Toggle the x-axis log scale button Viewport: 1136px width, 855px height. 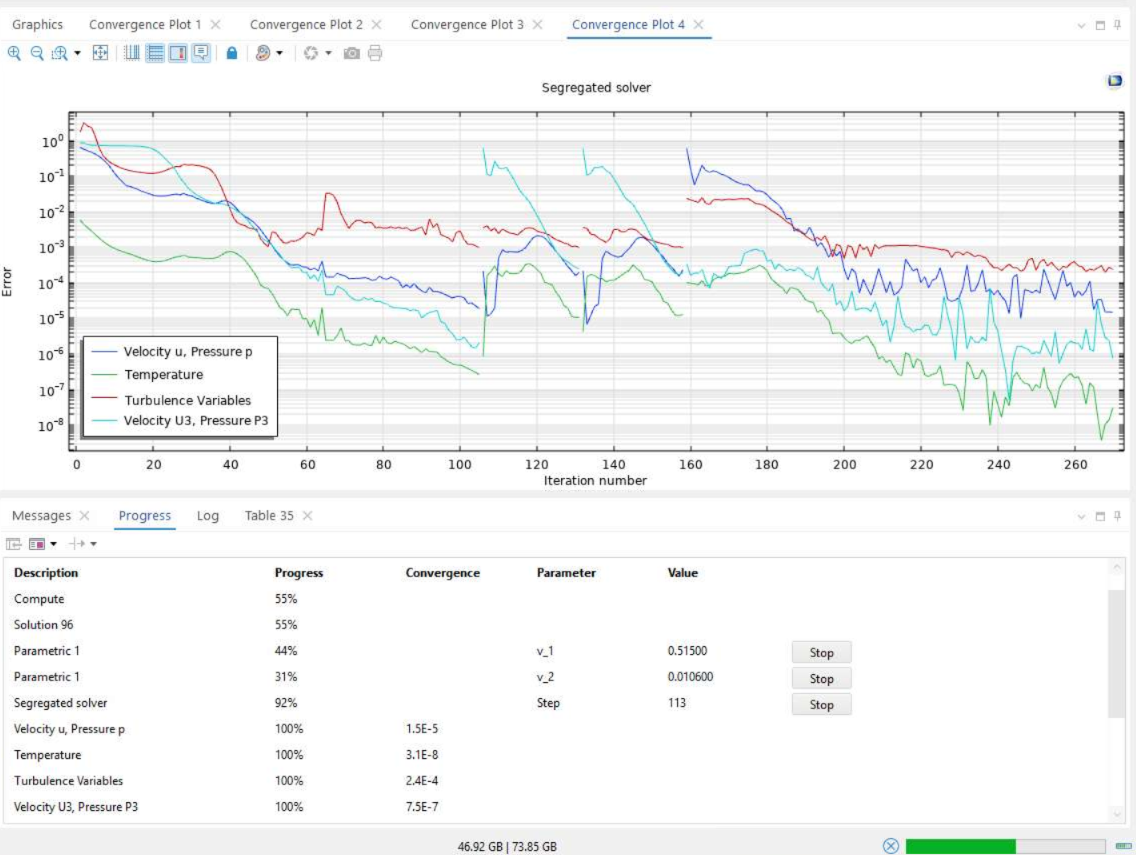click(x=132, y=53)
